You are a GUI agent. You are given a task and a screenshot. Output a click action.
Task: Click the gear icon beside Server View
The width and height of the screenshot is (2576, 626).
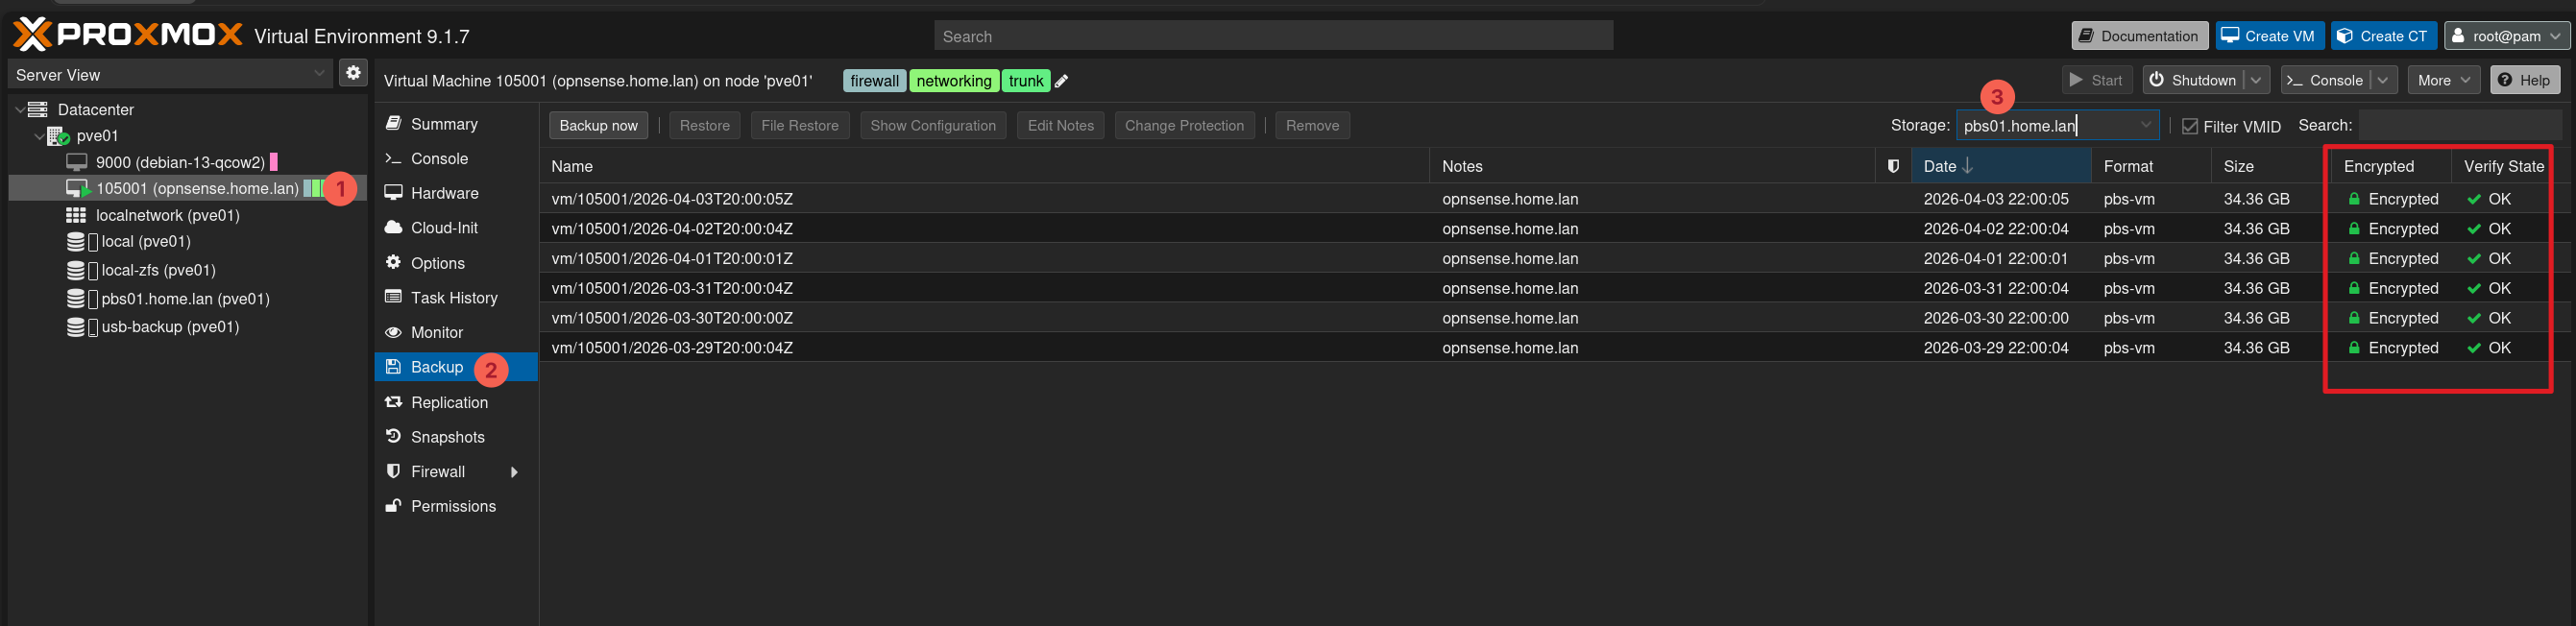353,73
